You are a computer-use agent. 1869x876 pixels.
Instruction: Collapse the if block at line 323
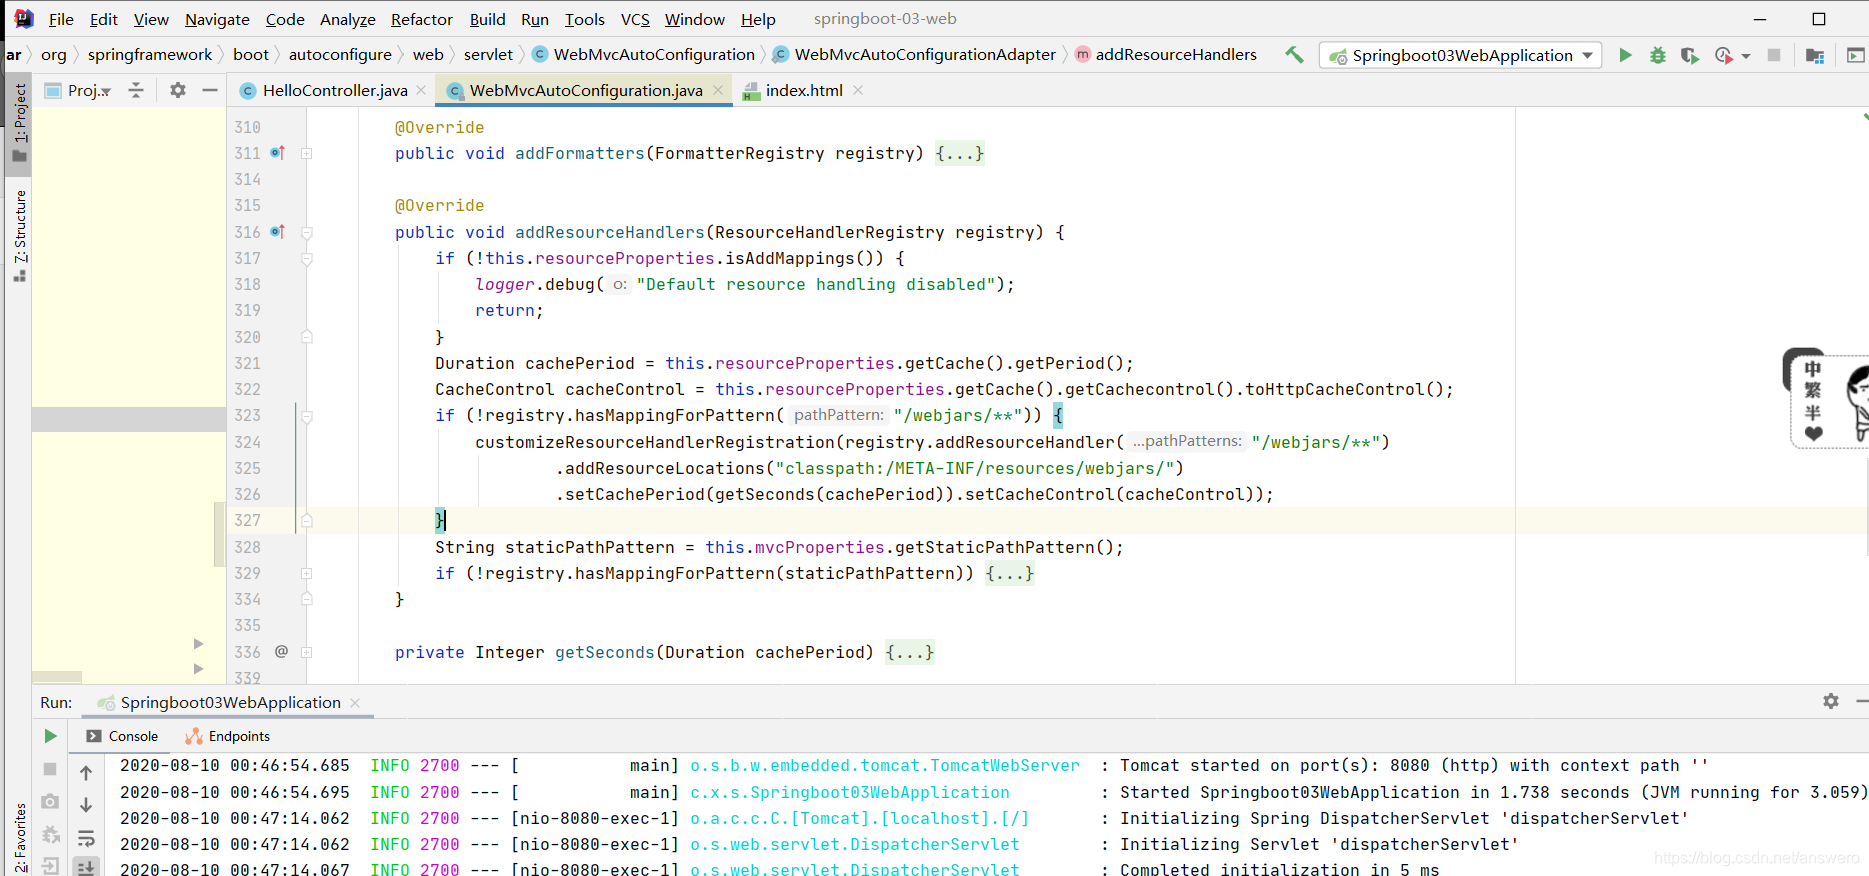tap(307, 416)
